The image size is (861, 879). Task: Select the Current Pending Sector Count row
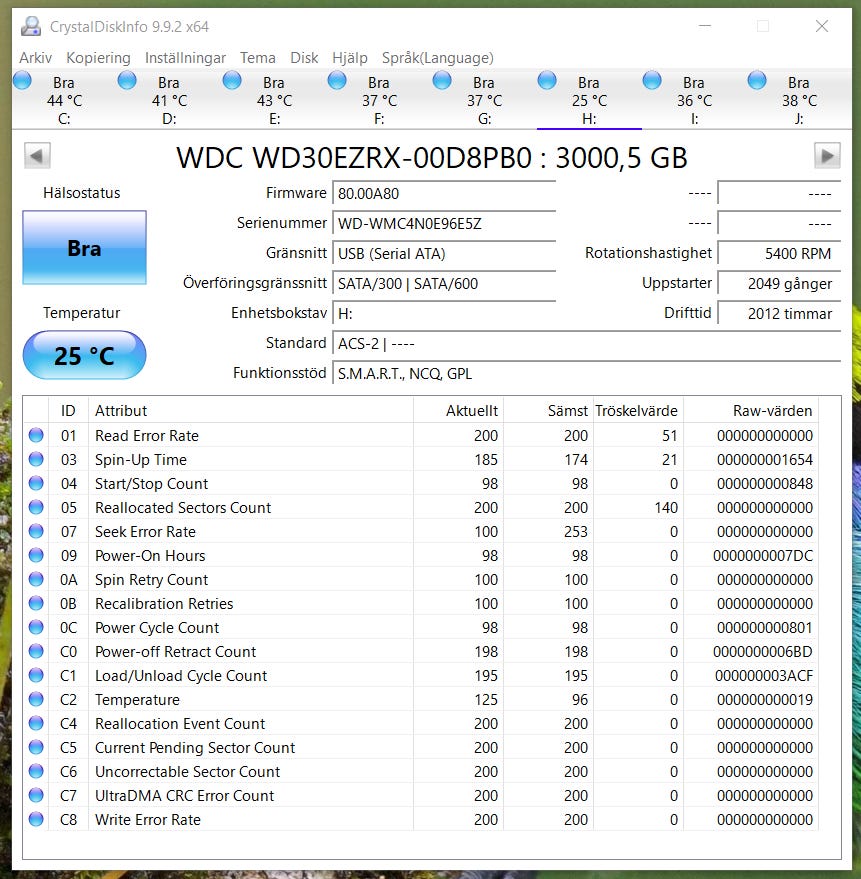click(x=421, y=747)
